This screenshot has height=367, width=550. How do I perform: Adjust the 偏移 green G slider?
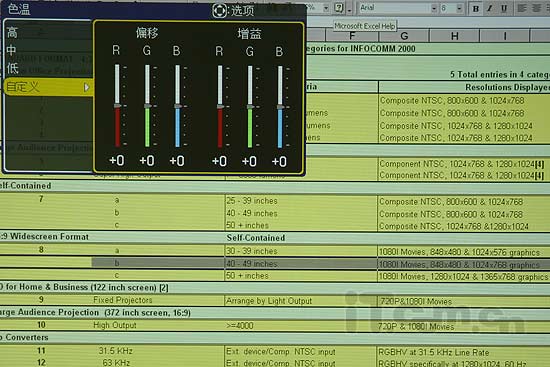click(147, 106)
